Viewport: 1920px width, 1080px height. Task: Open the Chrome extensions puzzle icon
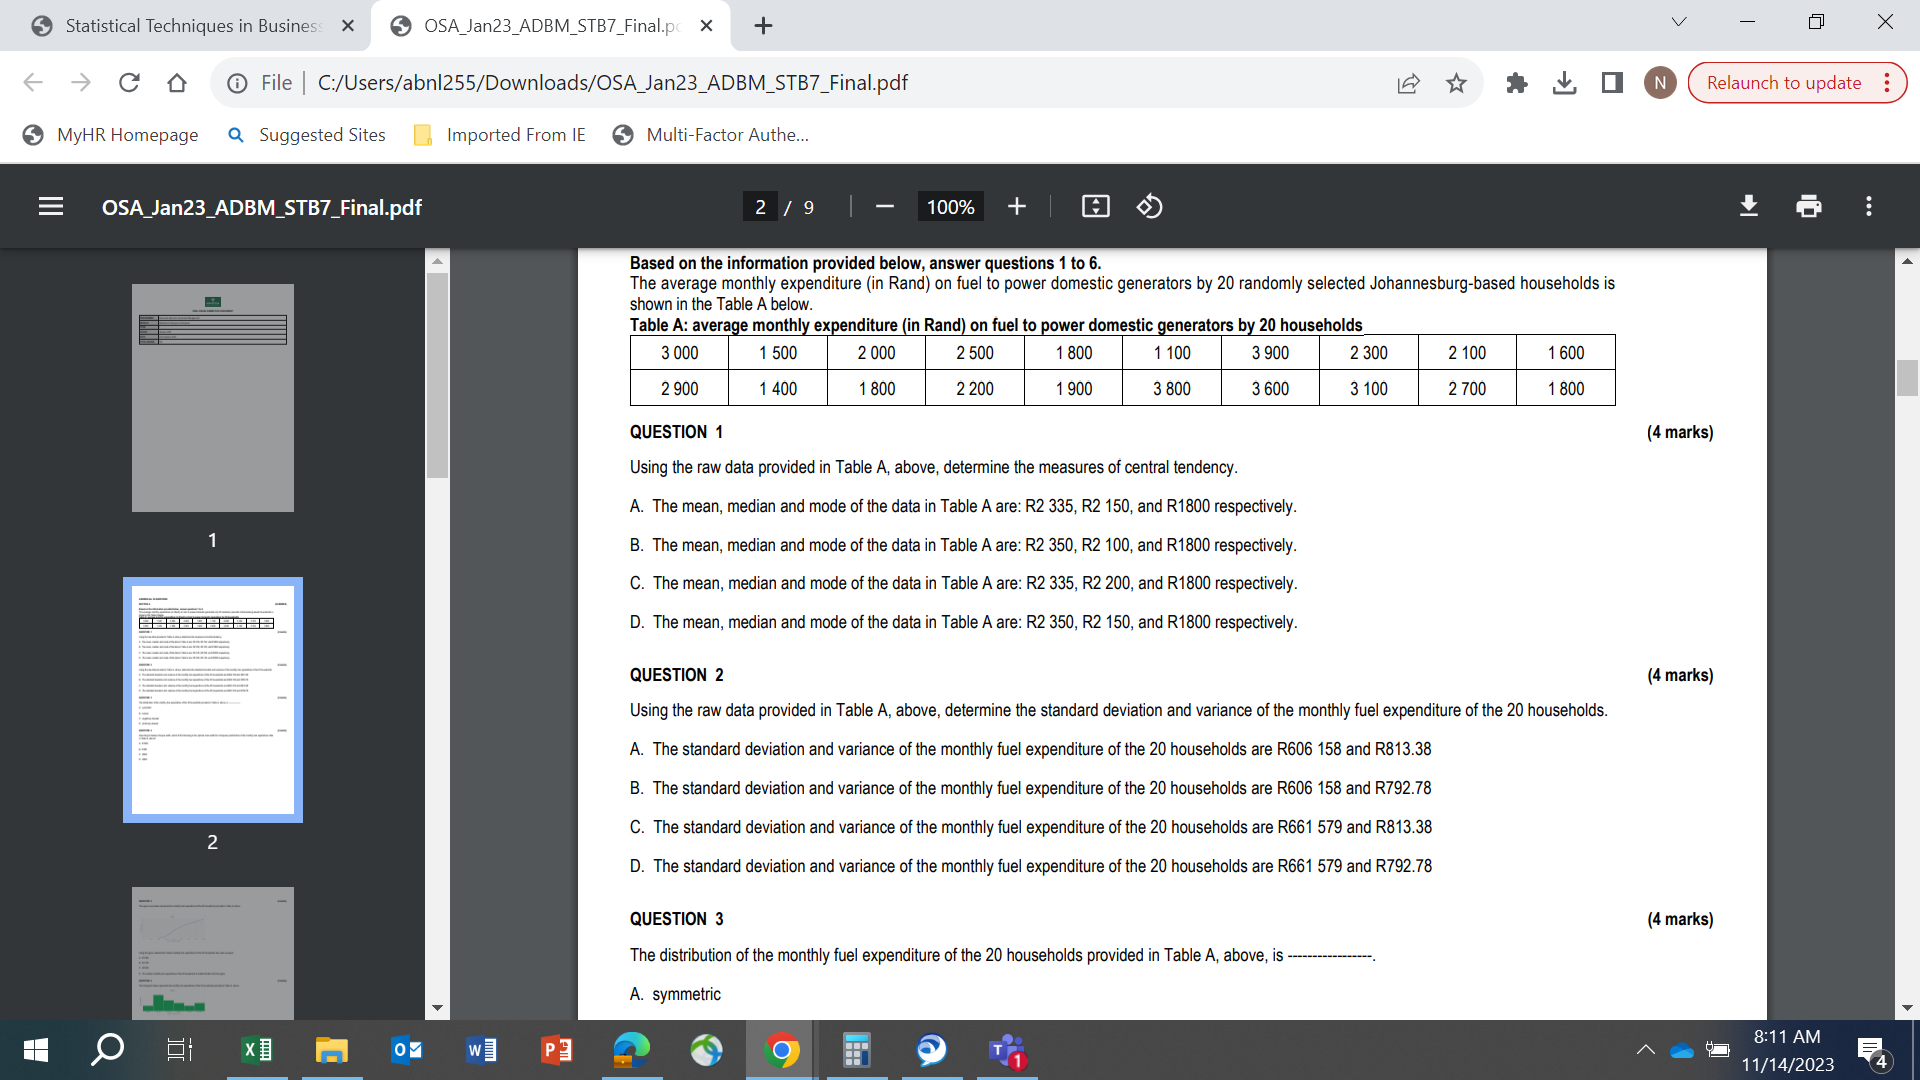coord(1516,83)
